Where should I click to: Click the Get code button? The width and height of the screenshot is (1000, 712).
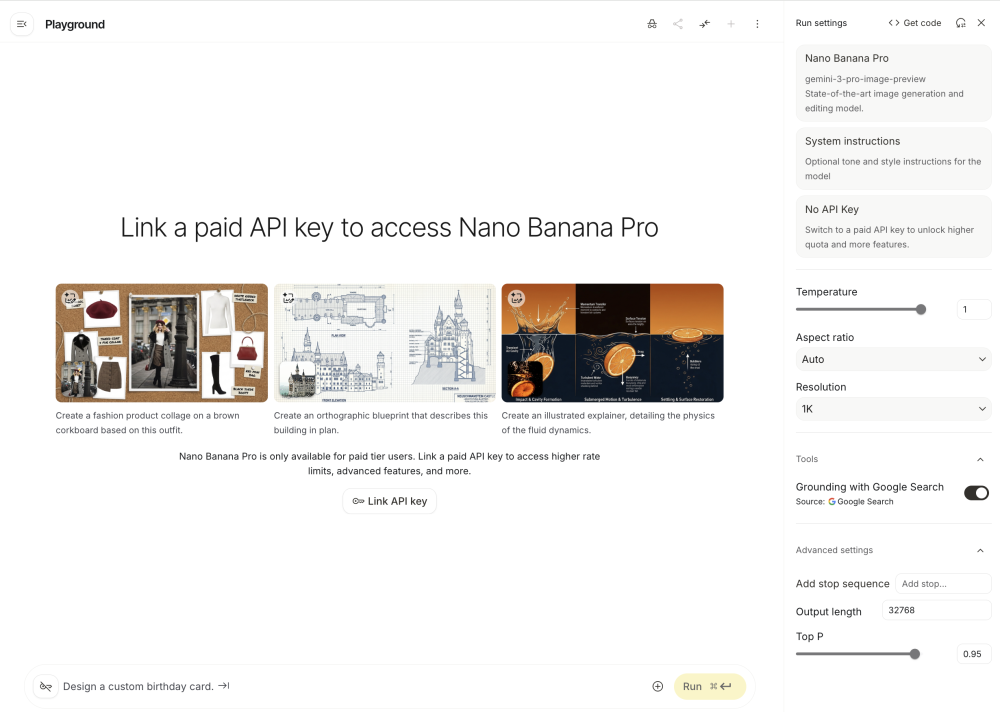point(915,23)
